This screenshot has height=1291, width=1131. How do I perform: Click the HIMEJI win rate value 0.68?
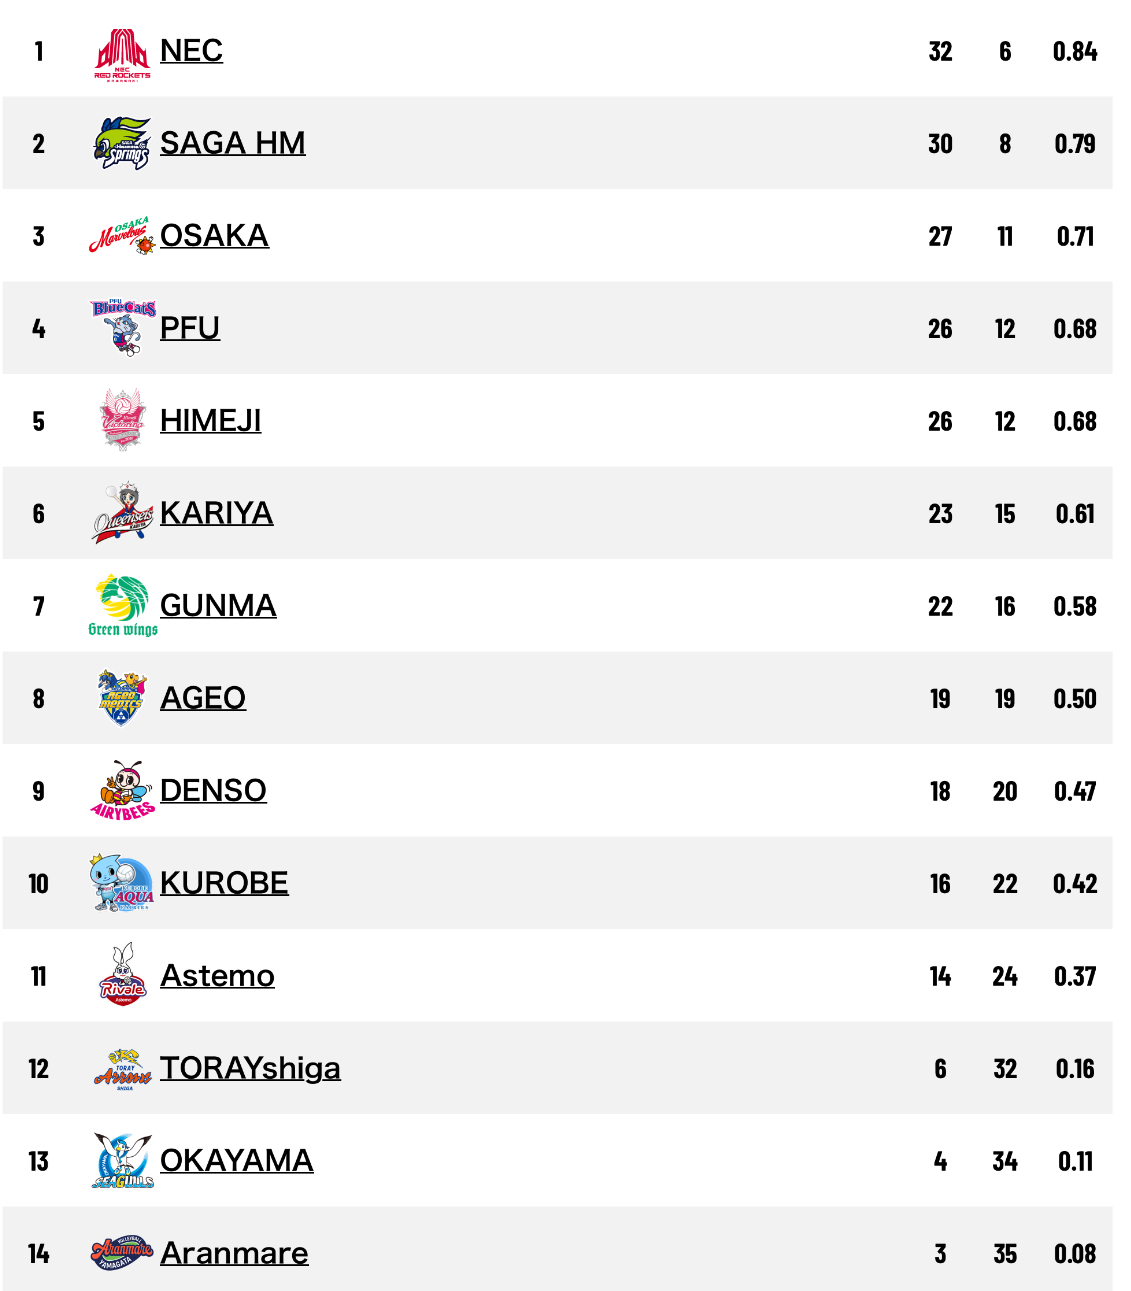click(1074, 422)
